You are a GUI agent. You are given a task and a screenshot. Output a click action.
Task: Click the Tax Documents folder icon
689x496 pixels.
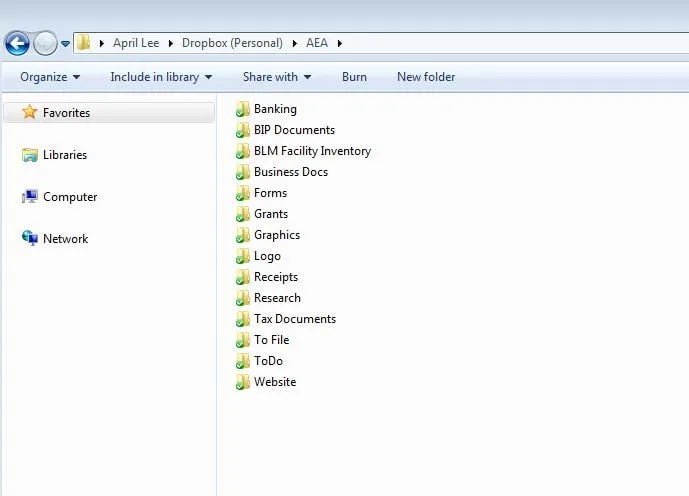tap(243, 319)
